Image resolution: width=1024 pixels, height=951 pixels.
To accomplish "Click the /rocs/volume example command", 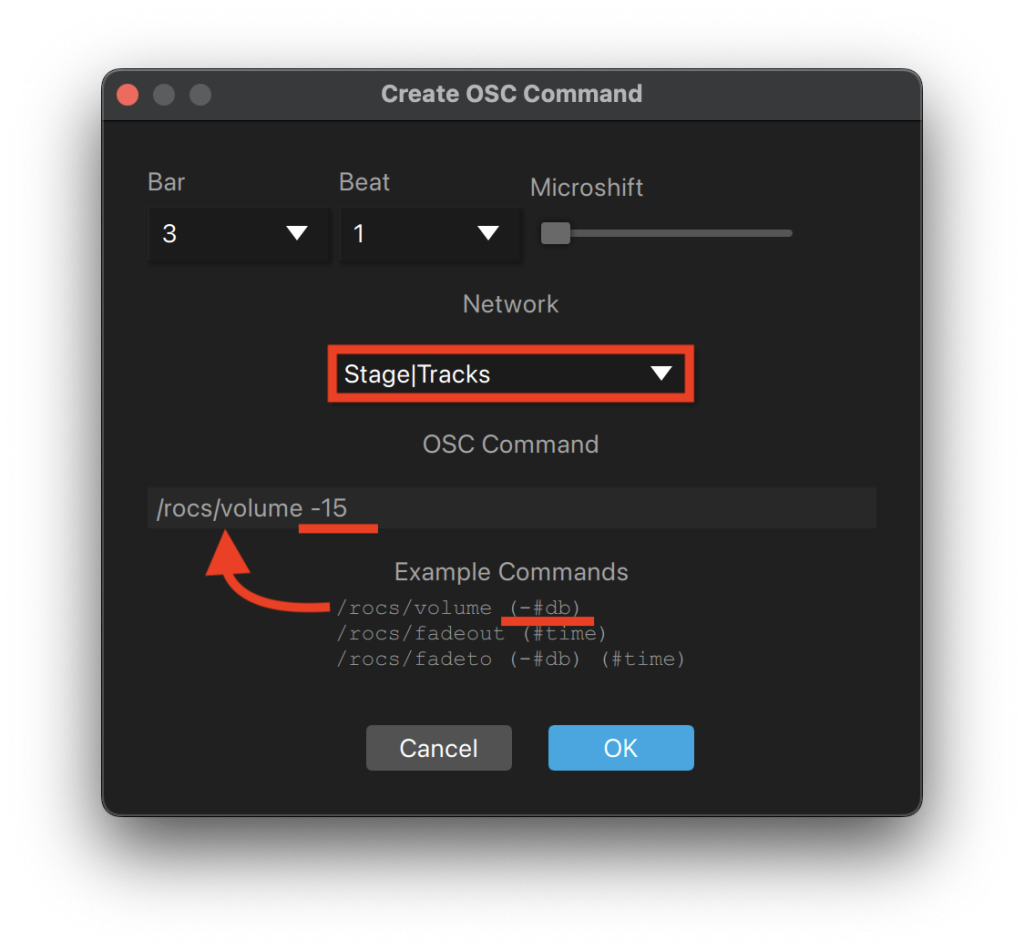I will tap(458, 608).
